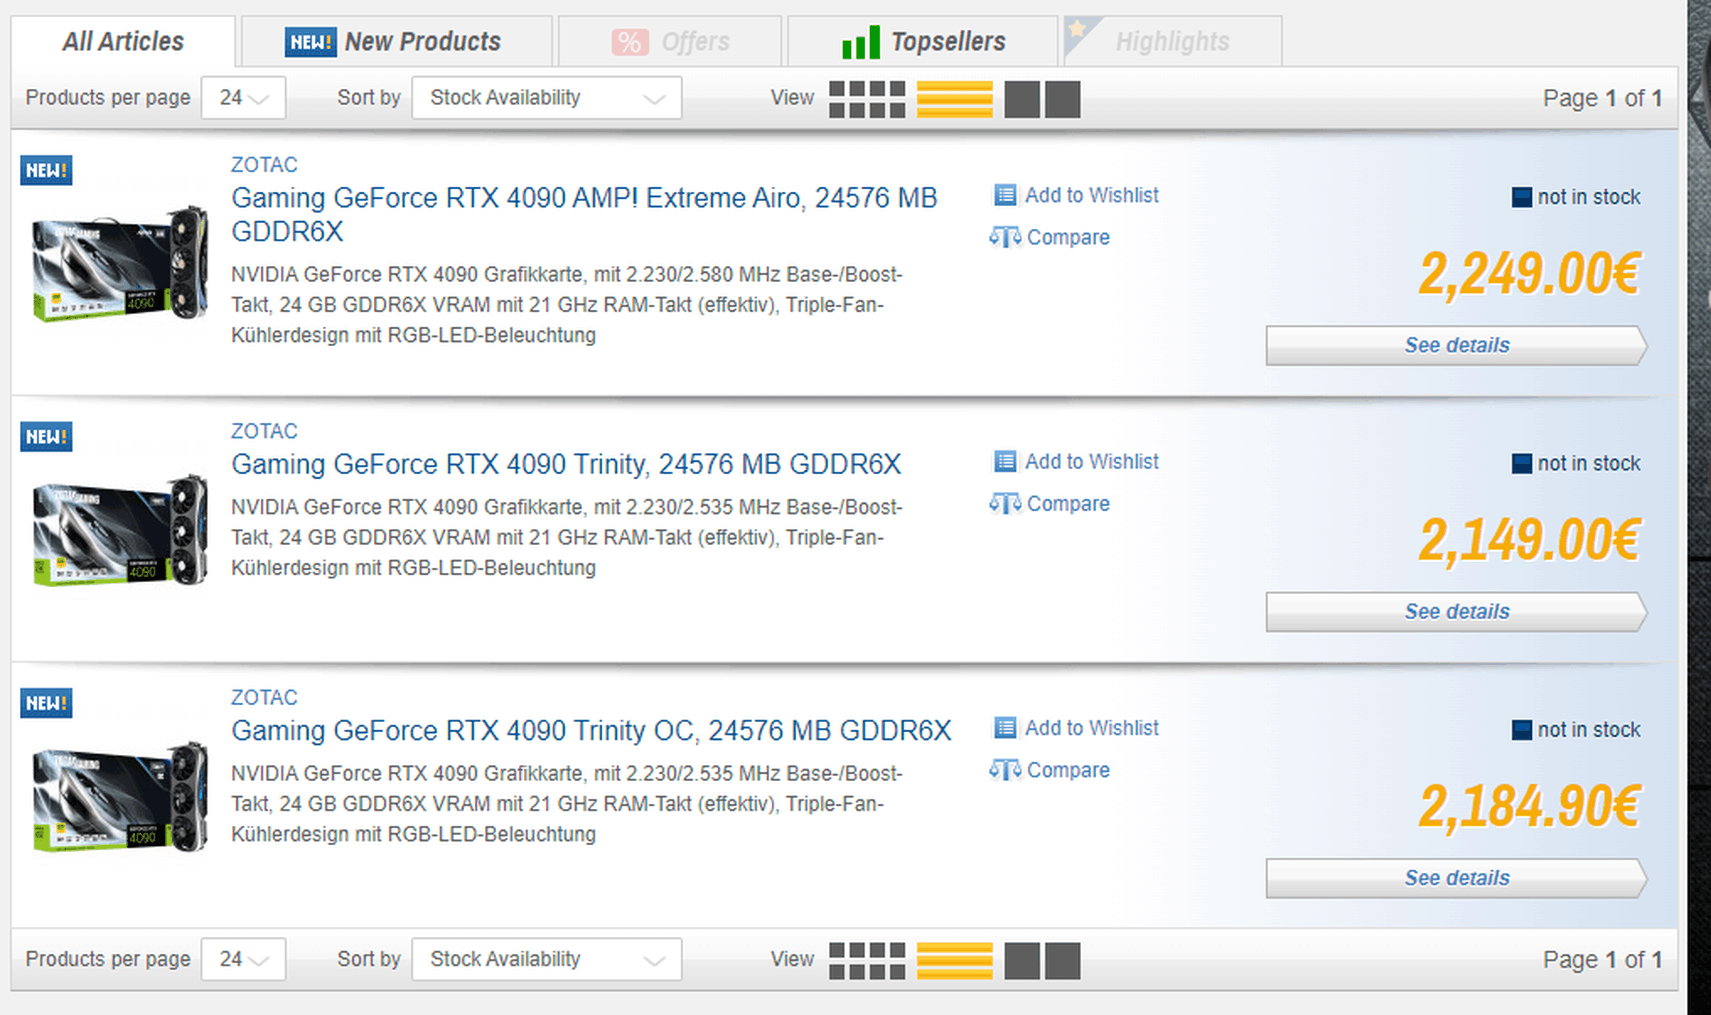Select bottom small grid view icon
This screenshot has width=1711, height=1015.
[x=867, y=961]
